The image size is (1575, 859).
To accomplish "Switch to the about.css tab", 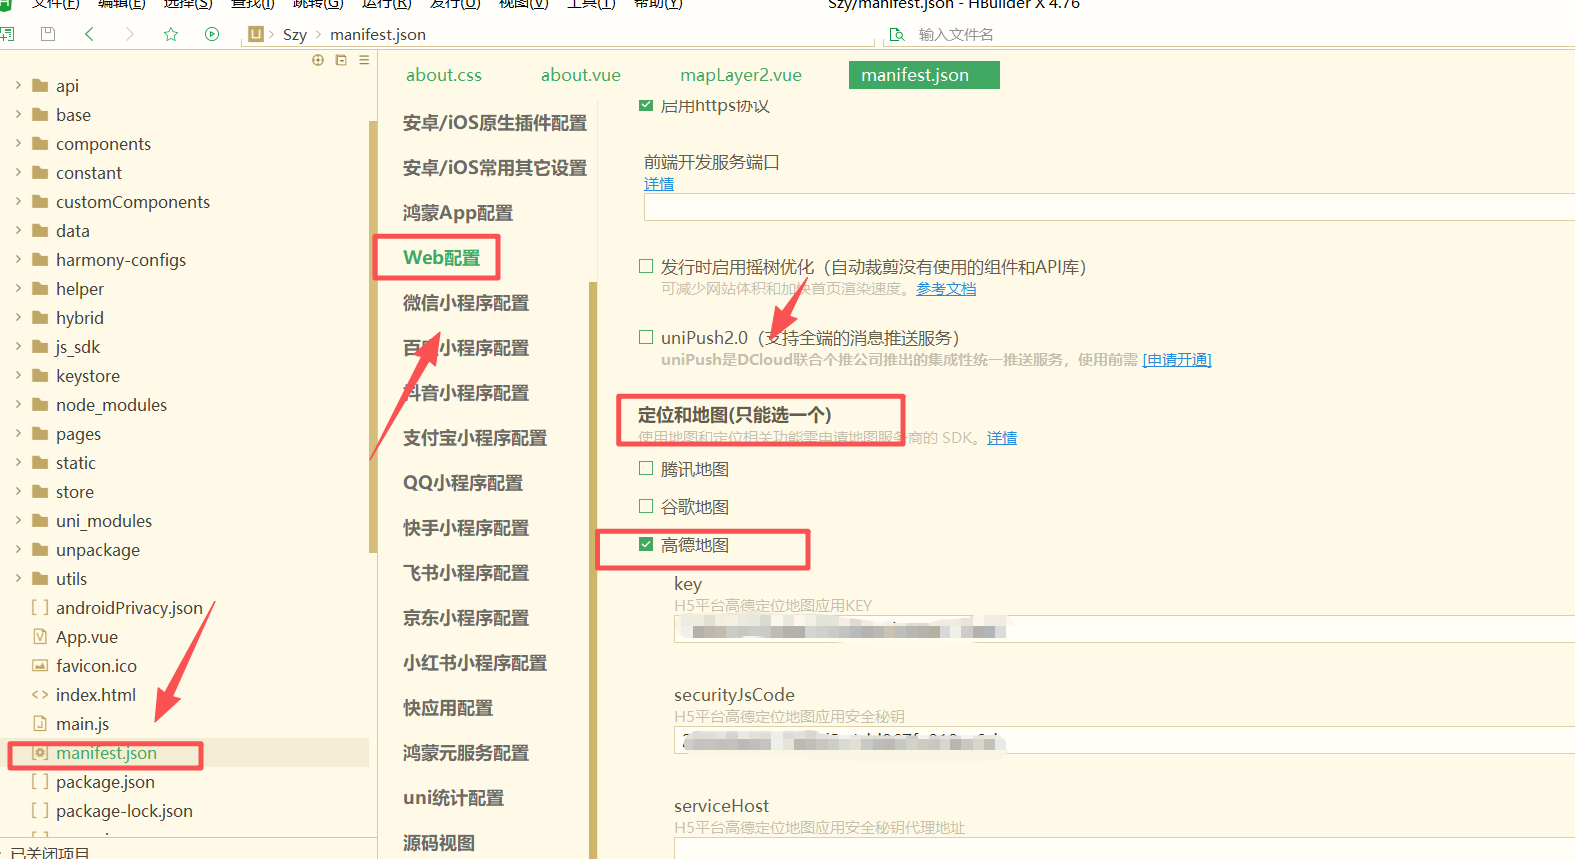I will point(444,75).
